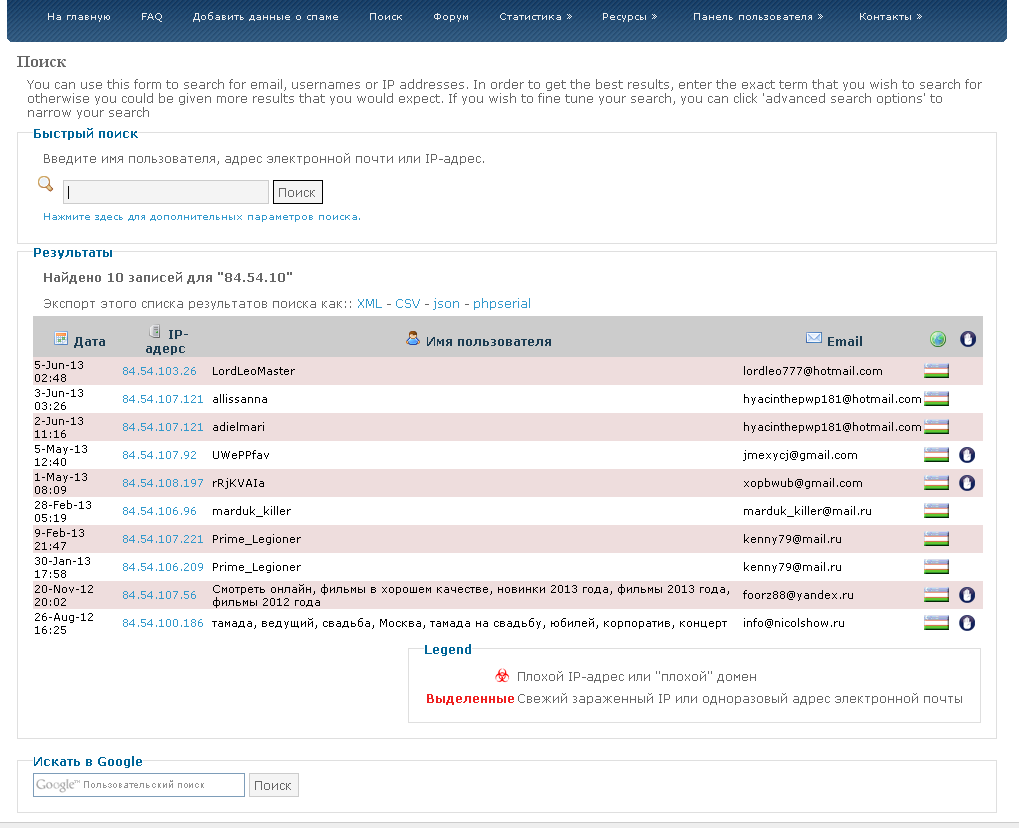1019x828 pixels.
Task: Open IP address 84.54.100.186
Action: pos(162,623)
